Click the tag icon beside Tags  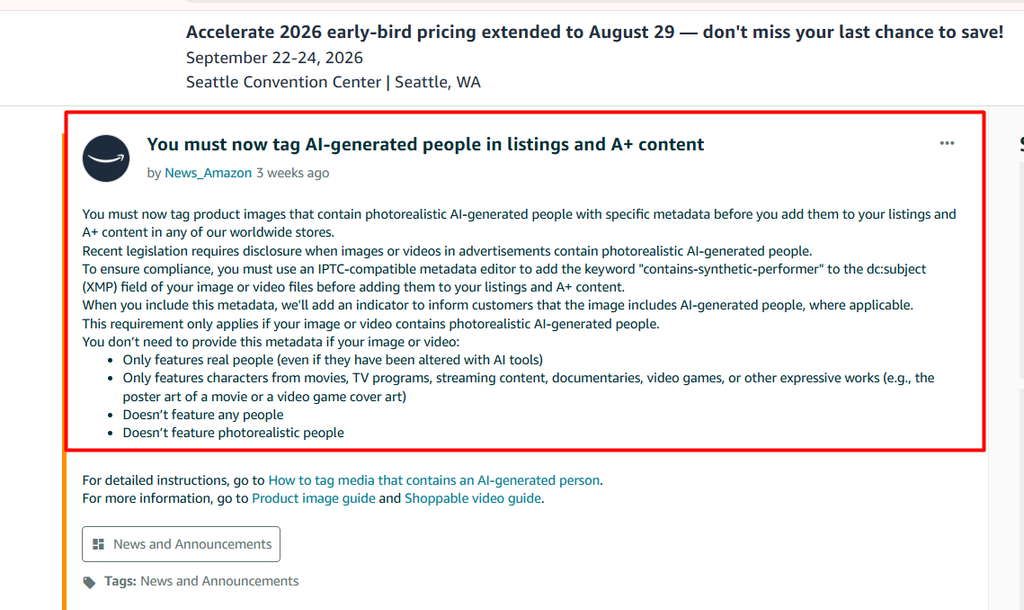(x=89, y=582)
